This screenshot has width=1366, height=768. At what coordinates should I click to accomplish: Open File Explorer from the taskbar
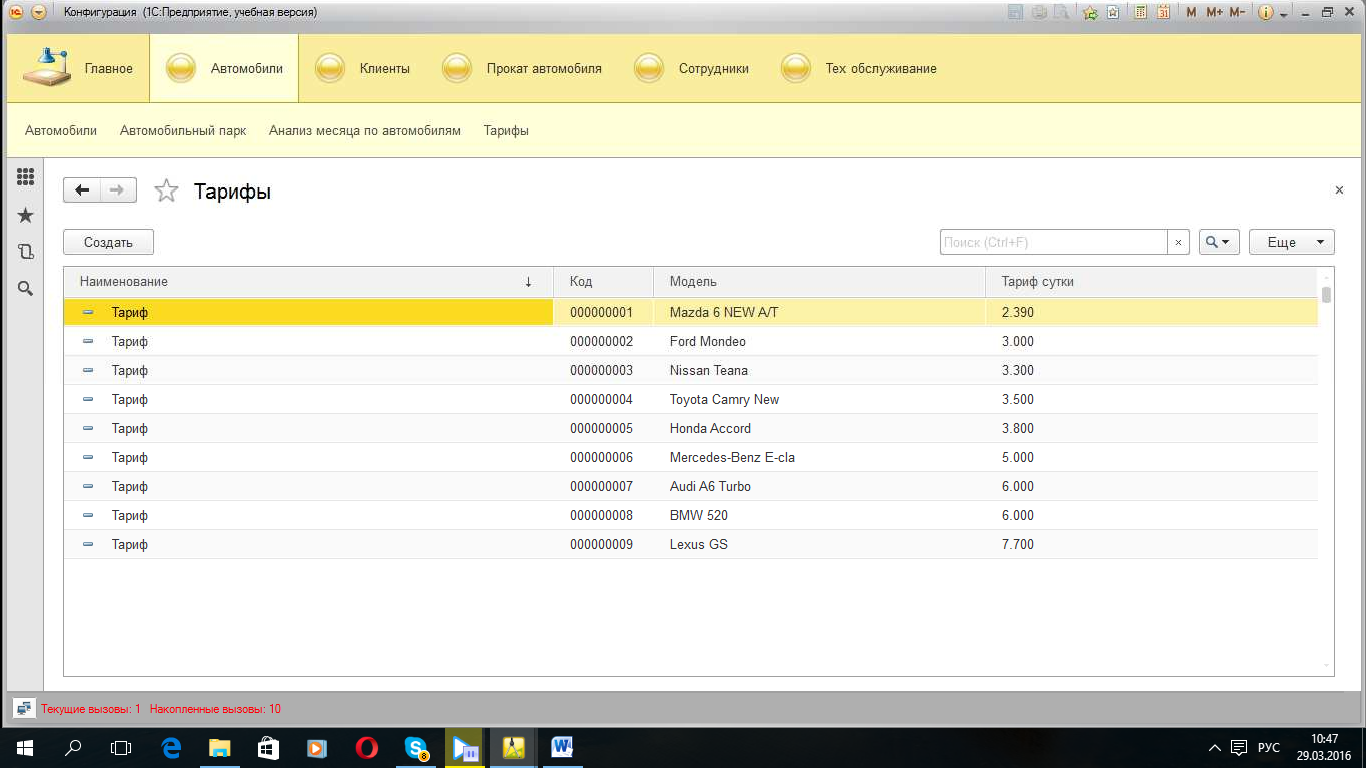[219, 747]
